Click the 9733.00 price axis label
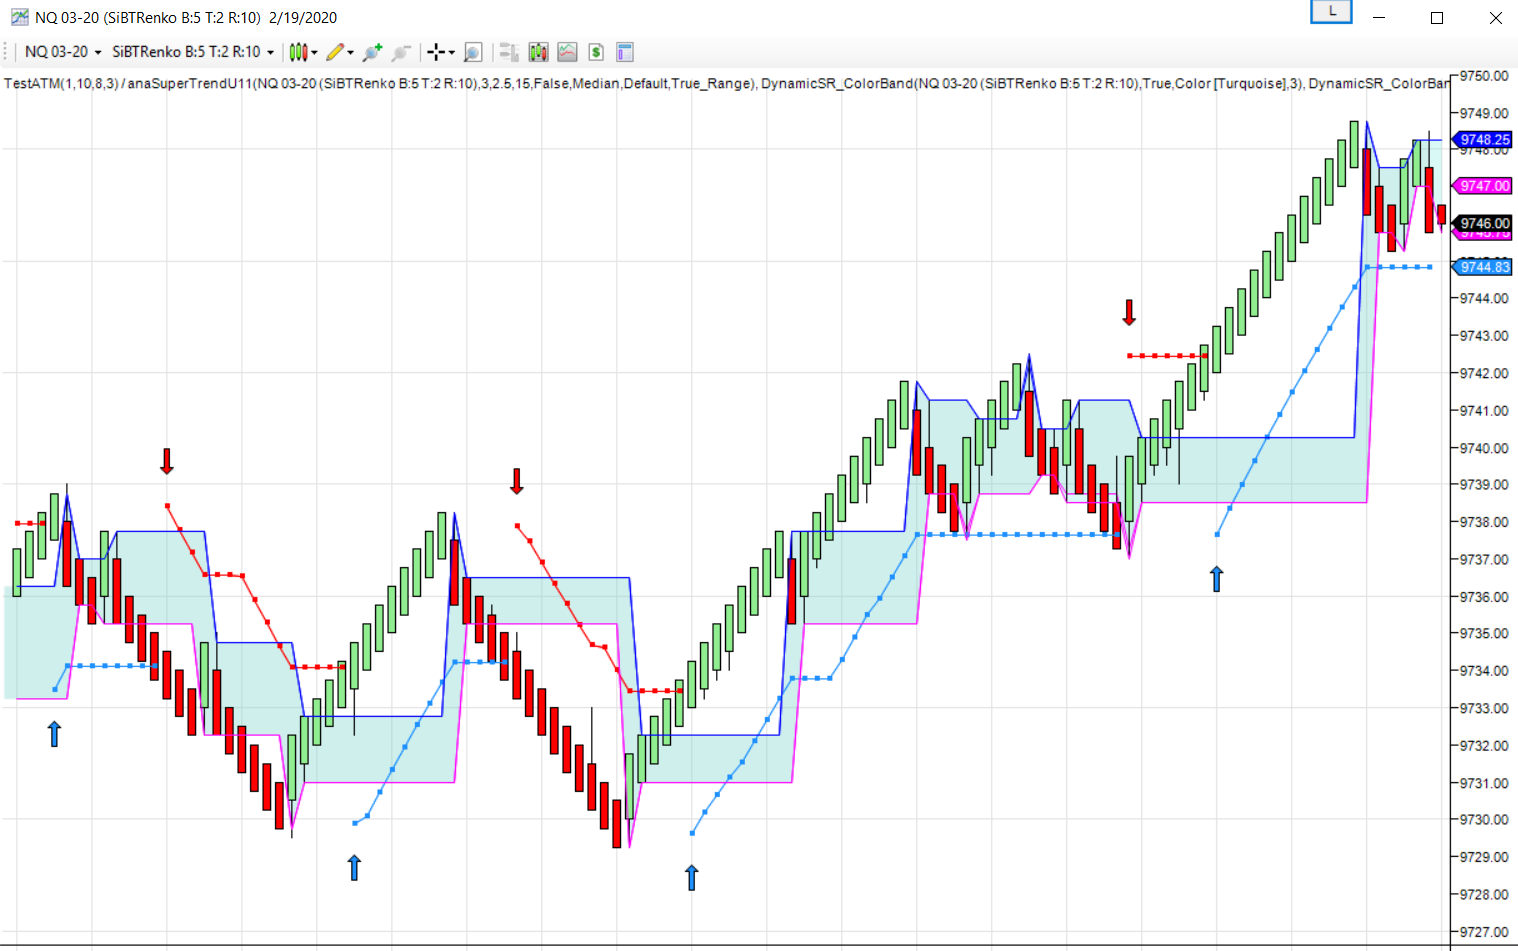 (1484, 708)
